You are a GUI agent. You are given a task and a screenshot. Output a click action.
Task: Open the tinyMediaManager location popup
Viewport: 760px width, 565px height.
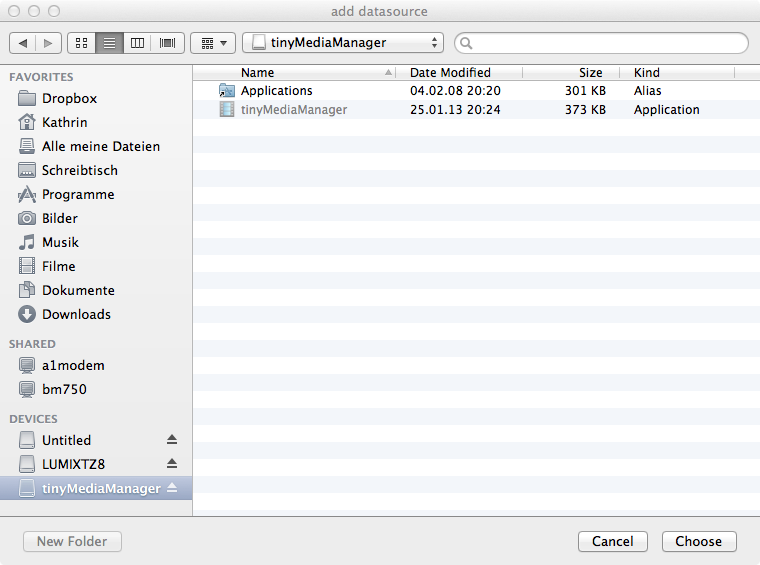coord(343,43)
